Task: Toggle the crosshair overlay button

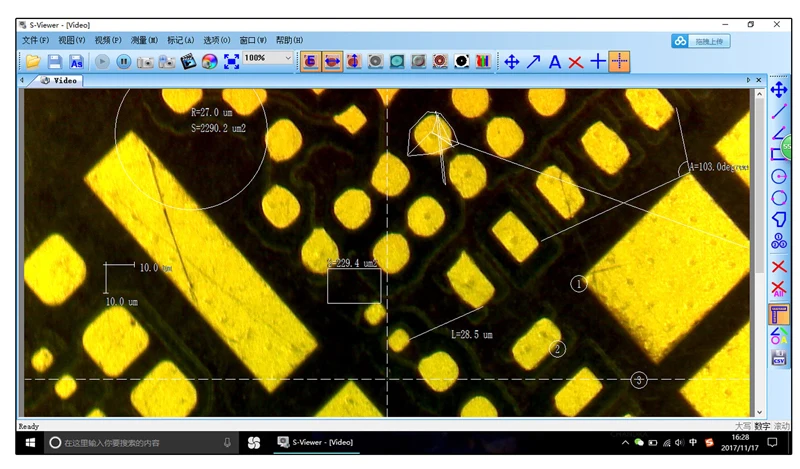Action: pos(619,62)
